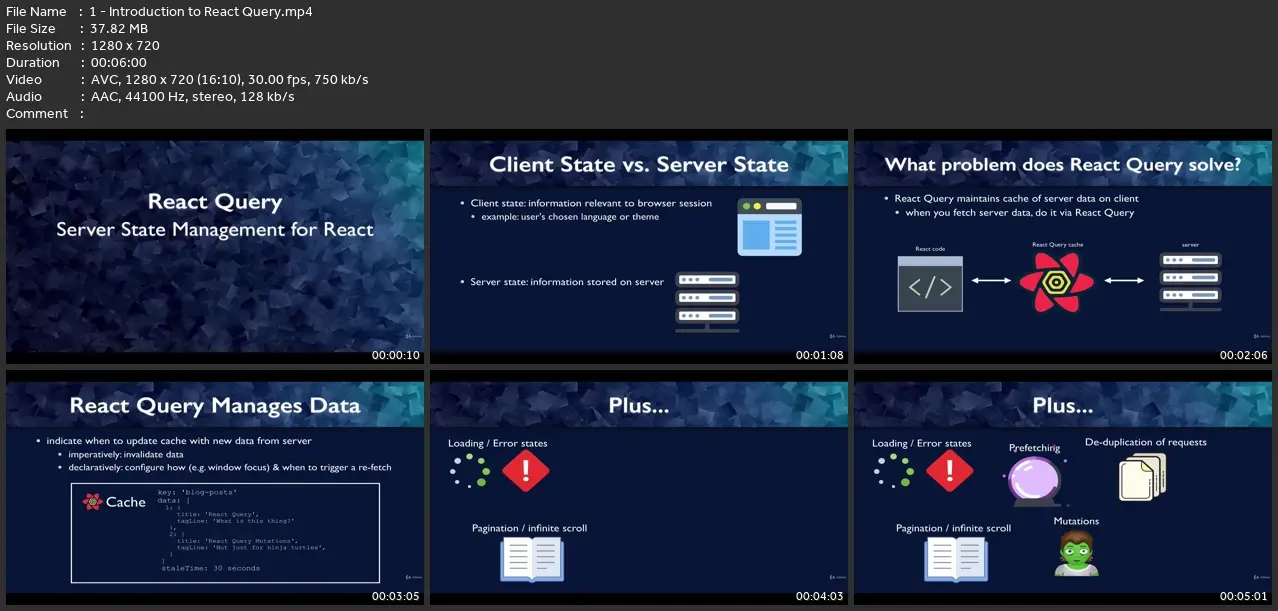Open the Plus... thumbnail stamped 00:05:01
Screen dimensions: 1278x611
point(1063,488)
